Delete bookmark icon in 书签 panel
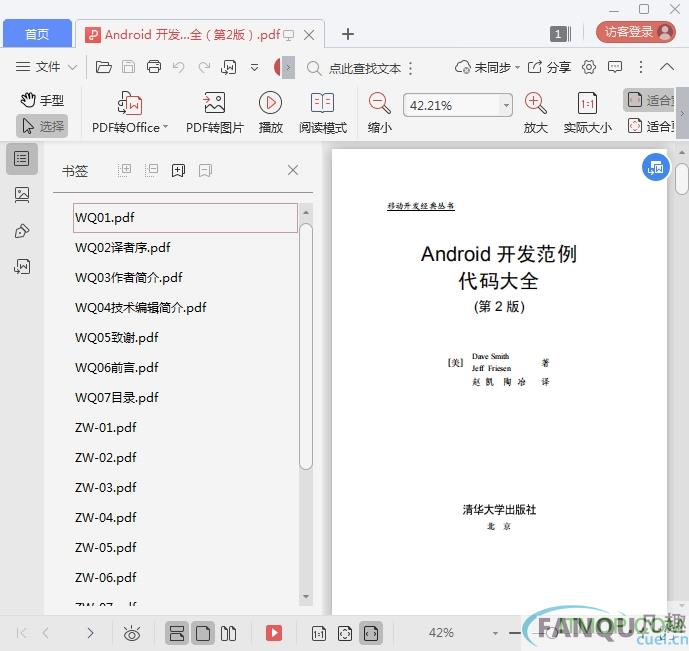The image size is (689, 651). pyautogui.click(x=205, y=170)
